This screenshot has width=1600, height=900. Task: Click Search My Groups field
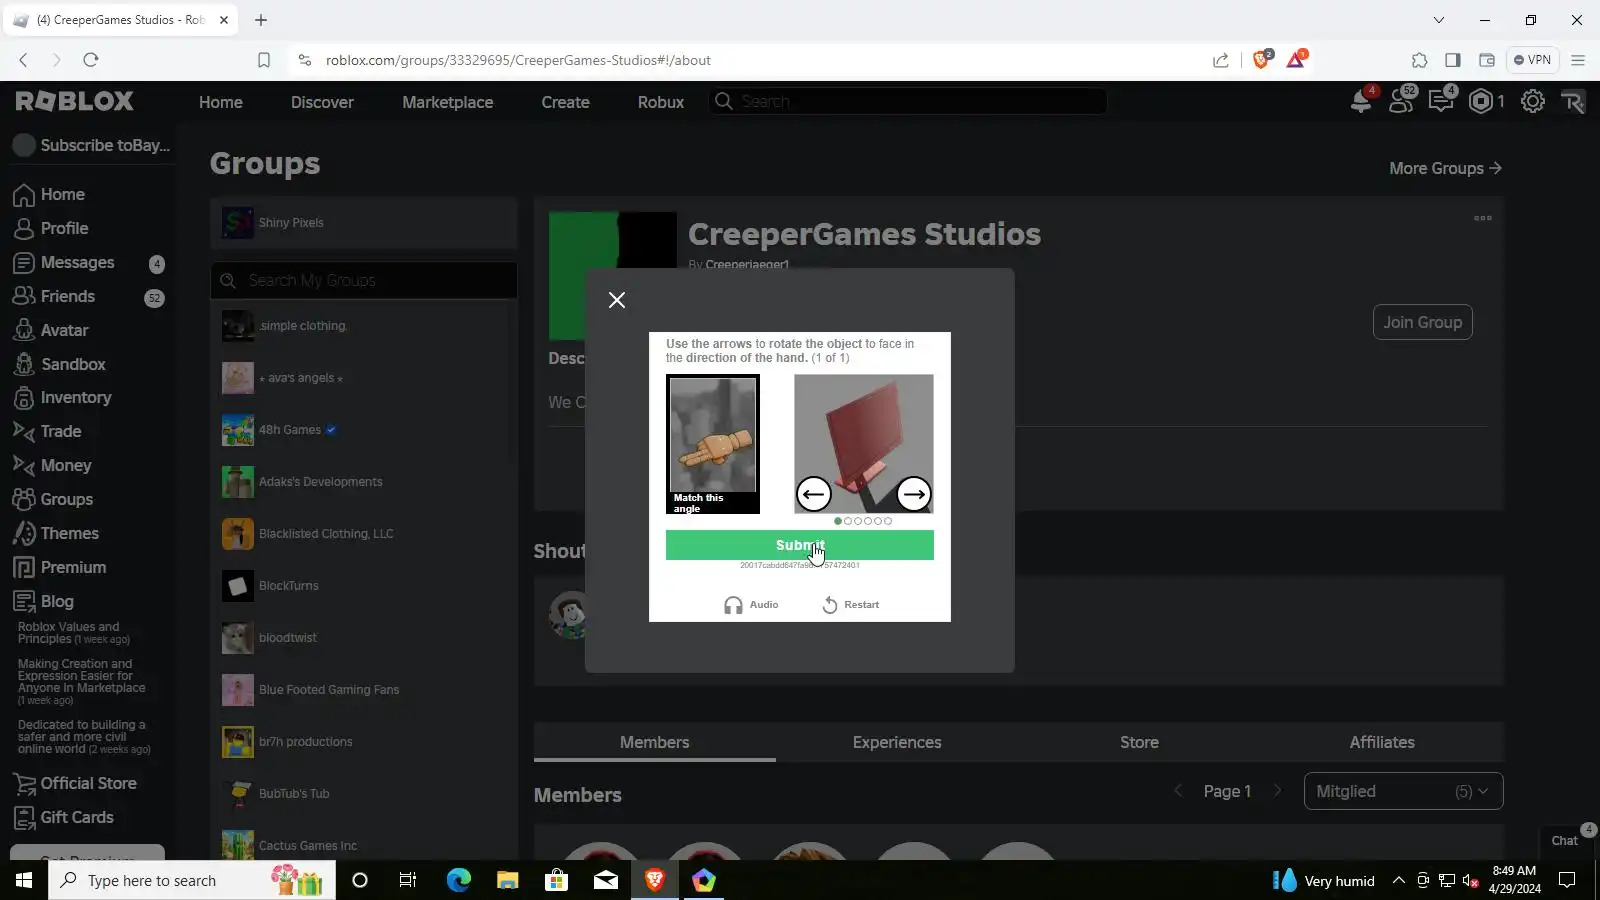pos(364,280)
